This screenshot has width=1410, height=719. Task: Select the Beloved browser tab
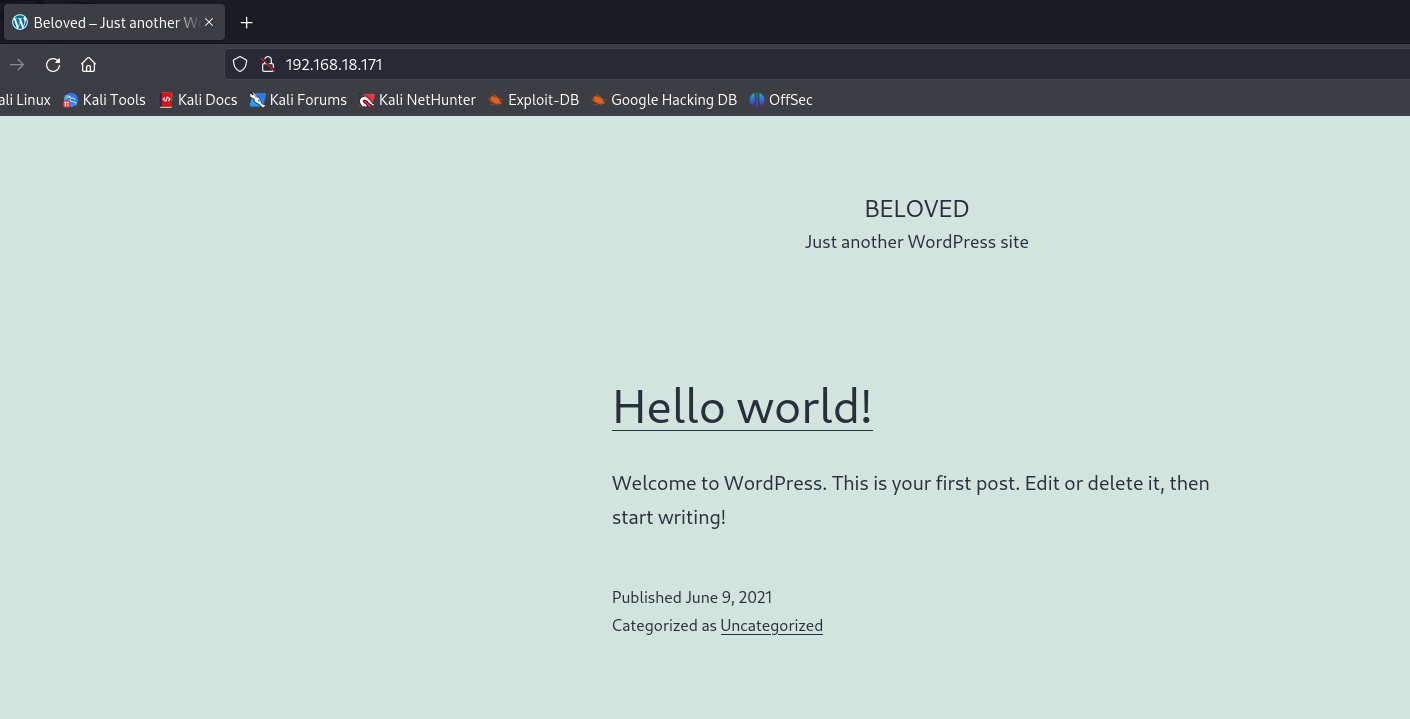(x=105, y=22)
